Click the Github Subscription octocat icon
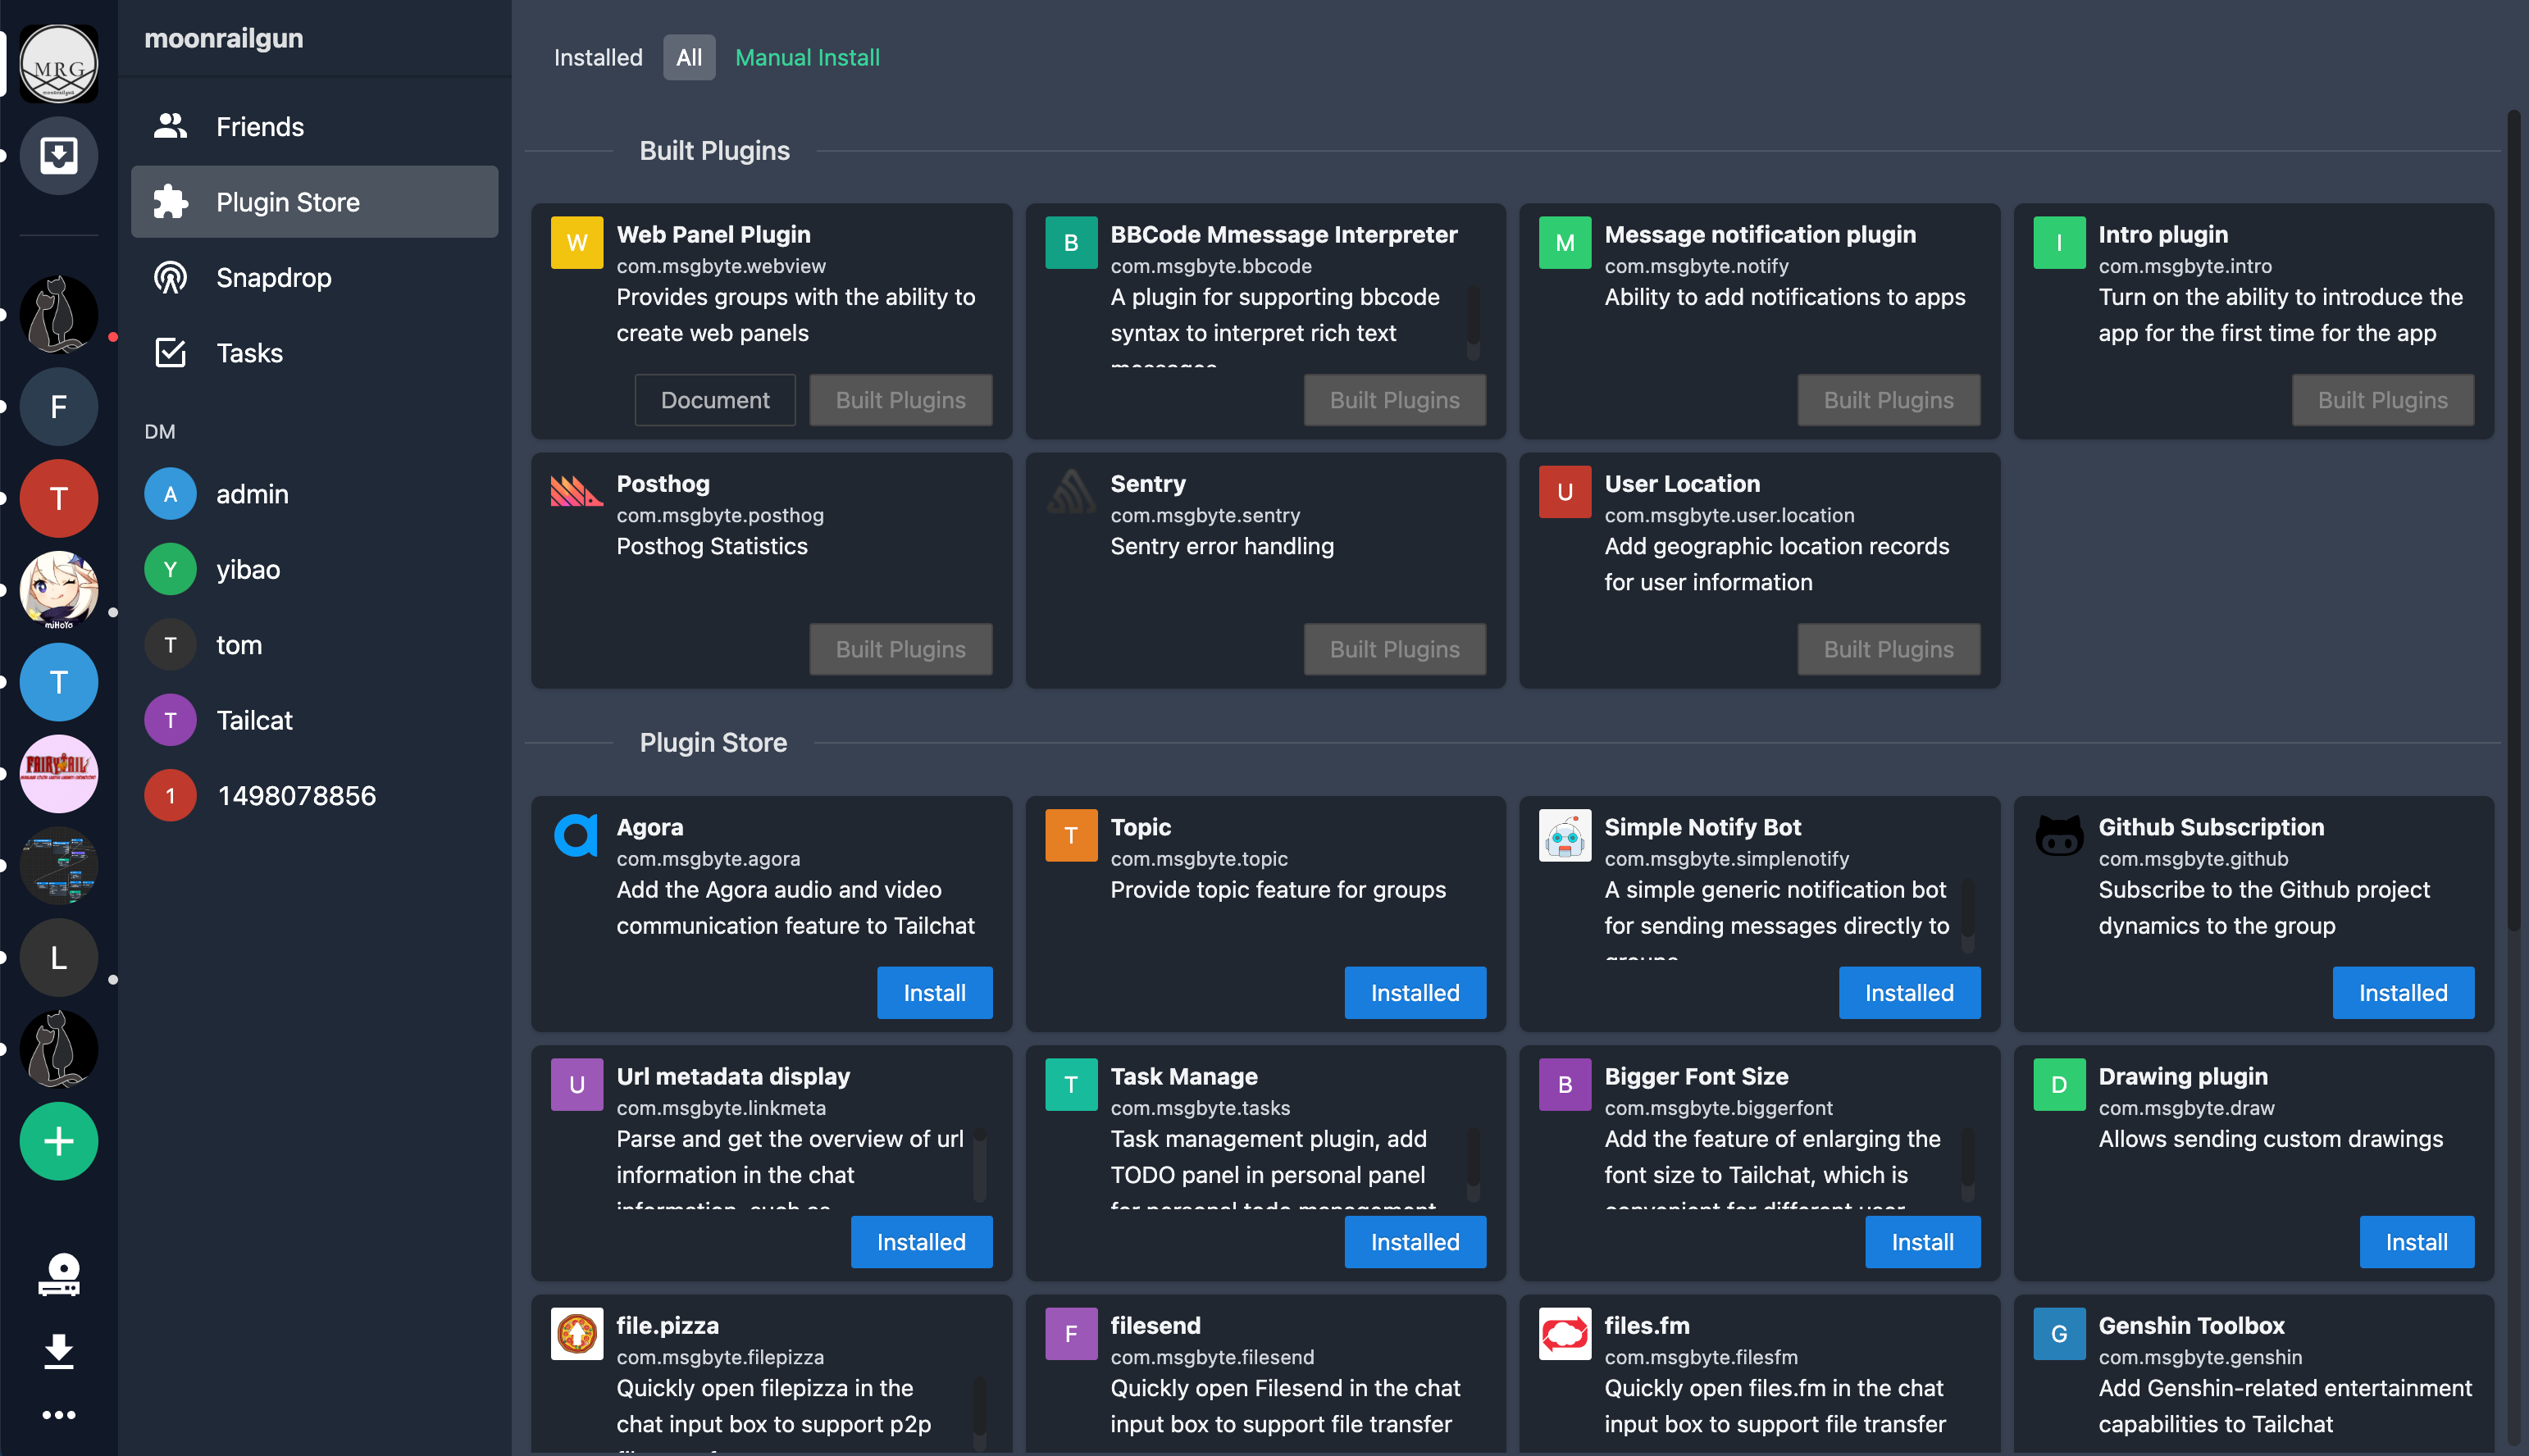 point(2059,835)
